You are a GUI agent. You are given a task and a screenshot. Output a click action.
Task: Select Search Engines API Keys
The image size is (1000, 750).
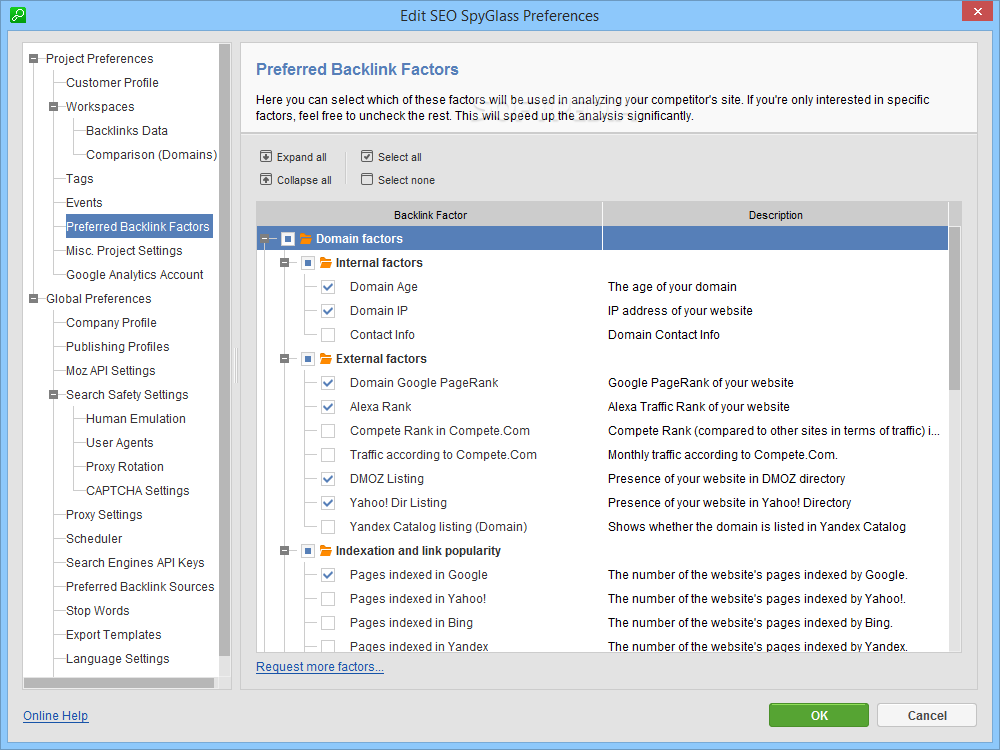[x=135, y=562]
